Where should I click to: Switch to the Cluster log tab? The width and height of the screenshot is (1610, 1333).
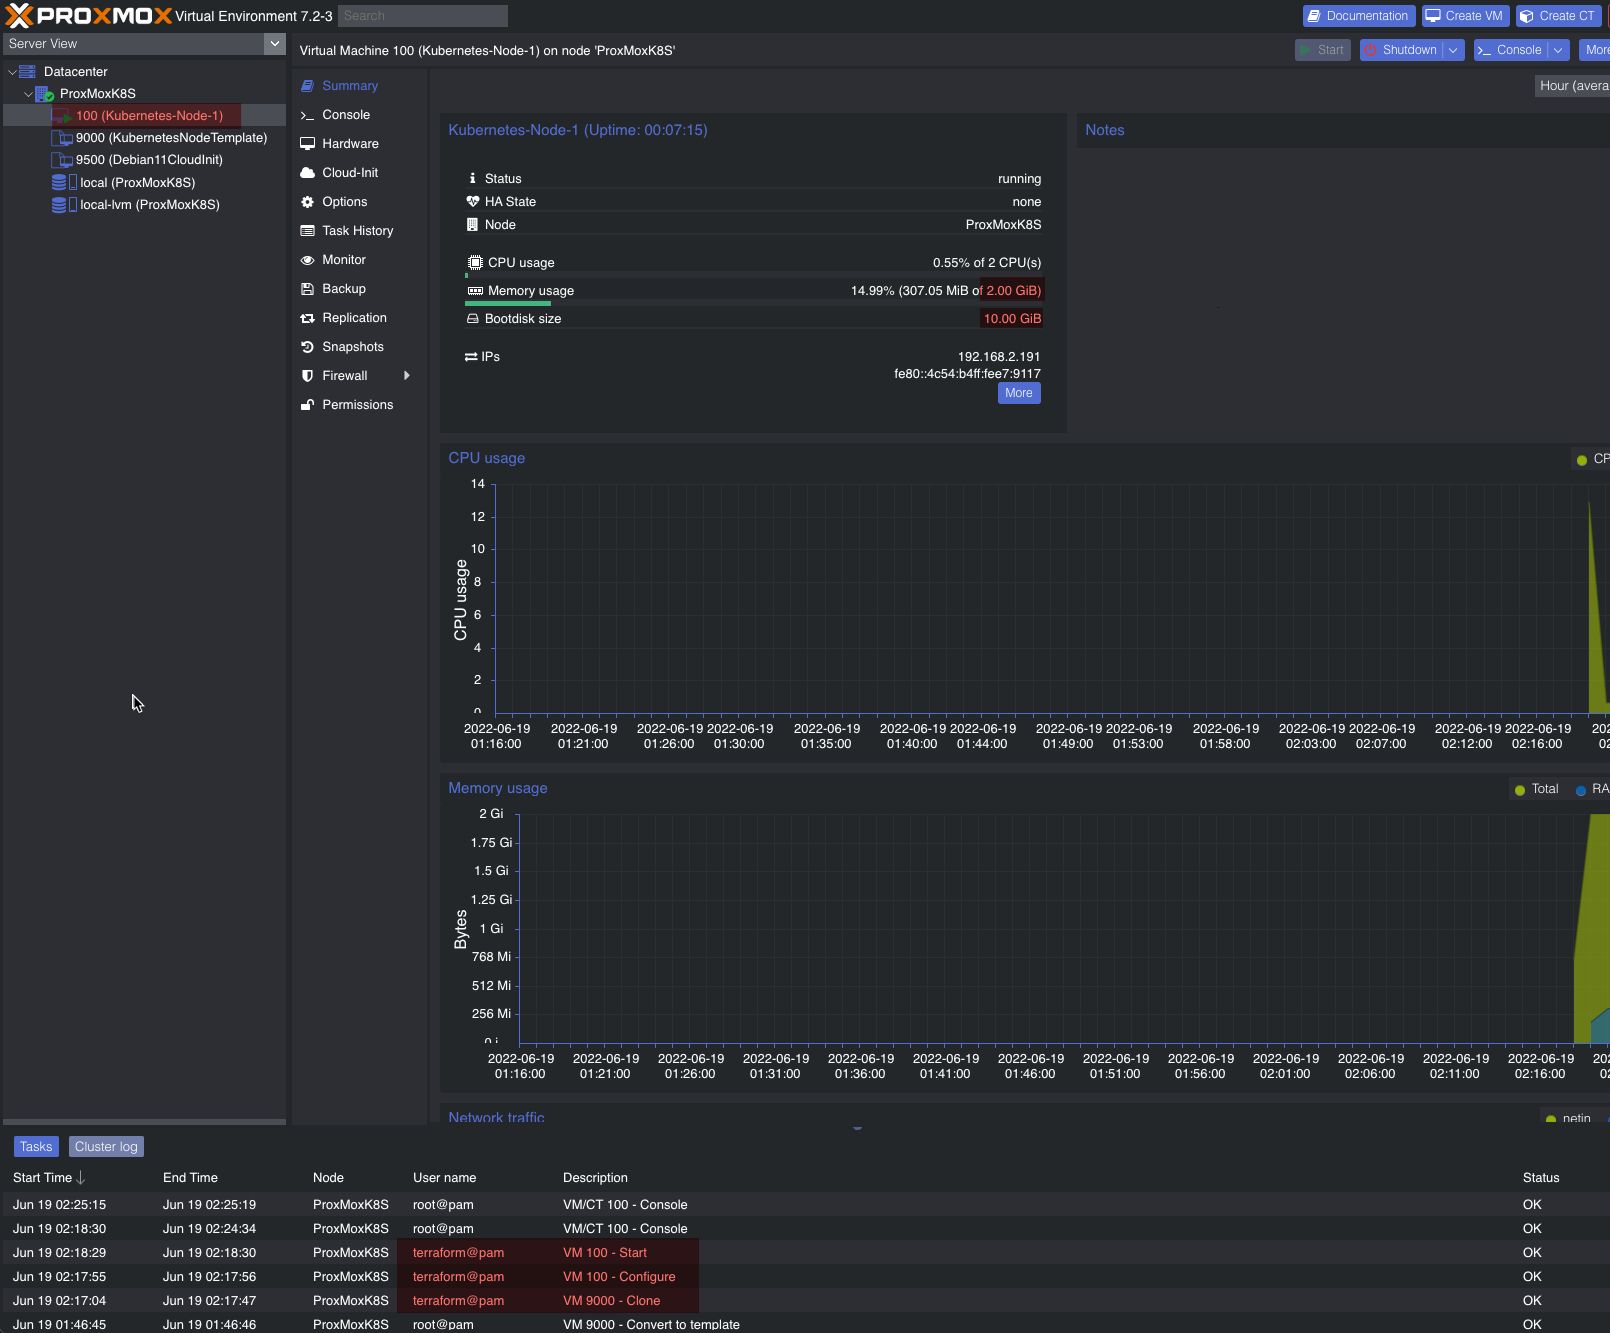(106, 1147)
